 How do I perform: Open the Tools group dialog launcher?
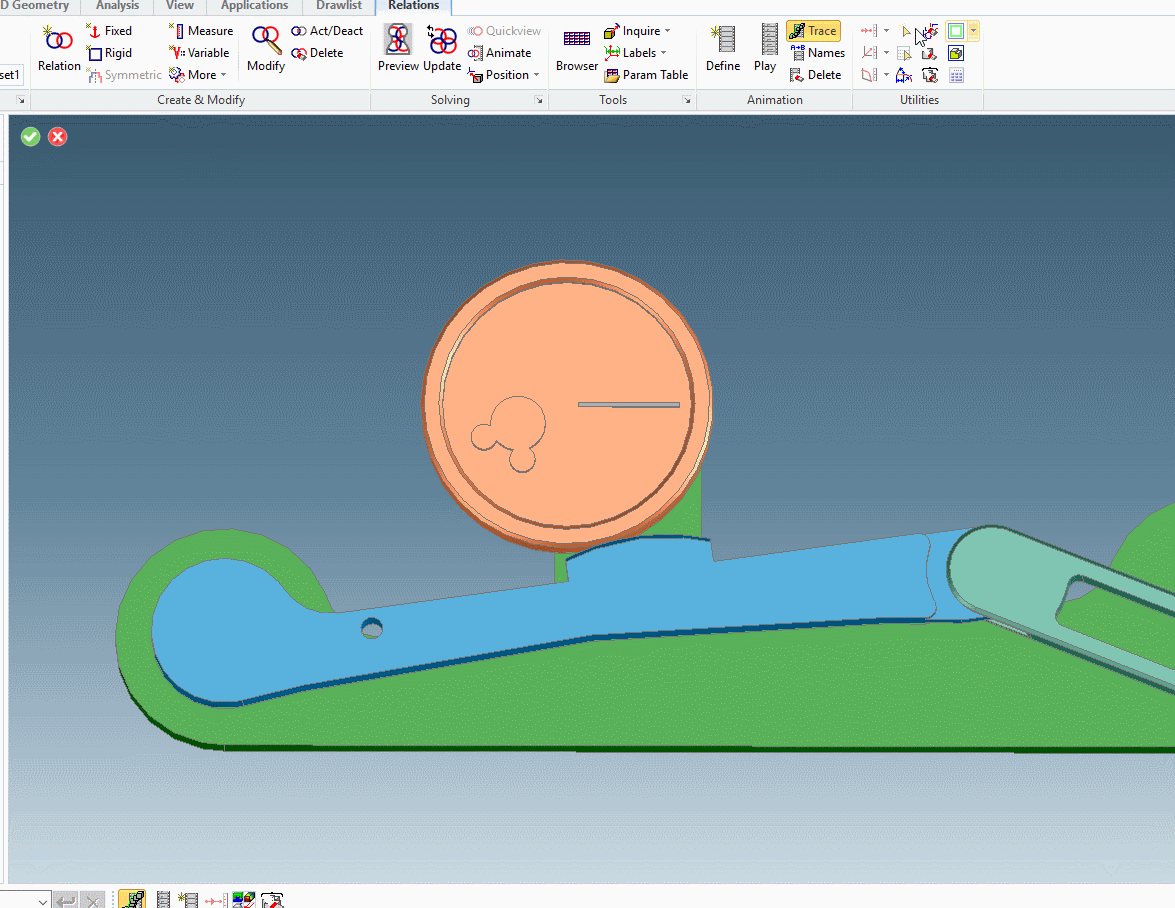686,100
